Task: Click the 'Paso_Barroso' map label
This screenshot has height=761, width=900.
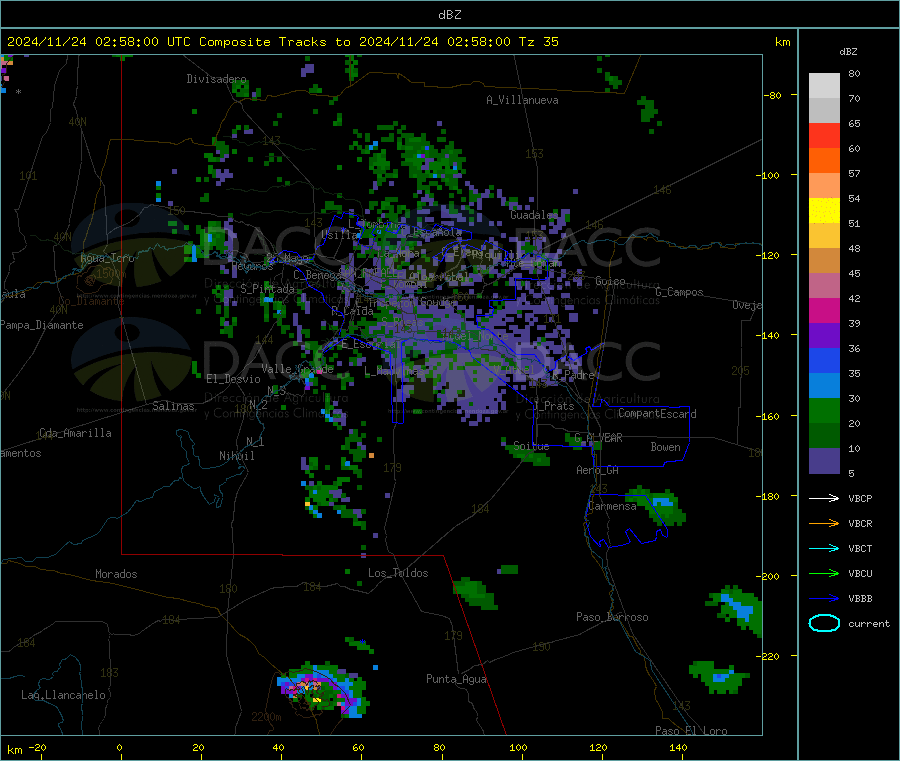Action: click(x=612, y=618)
